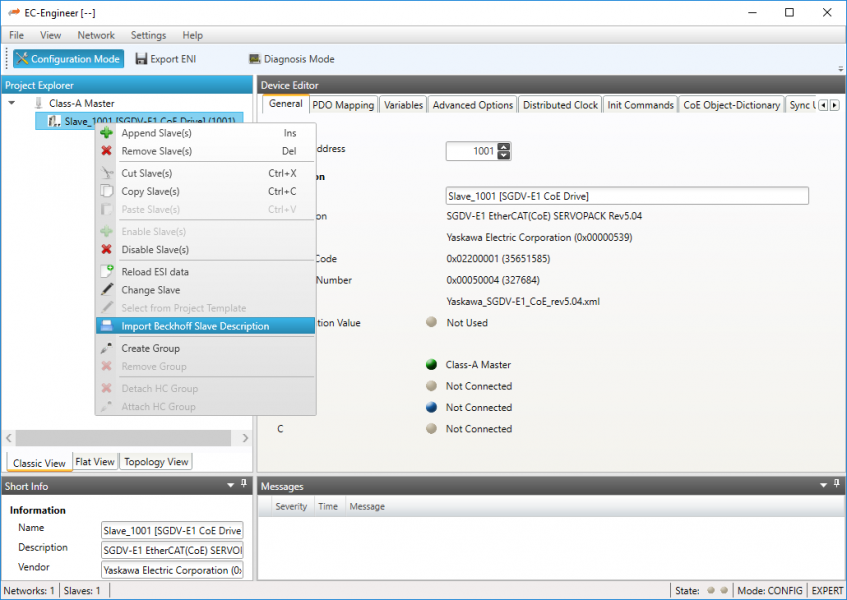Click Create Group in context menu
This screenshot has width=847, height=600.
coord(150,348)
